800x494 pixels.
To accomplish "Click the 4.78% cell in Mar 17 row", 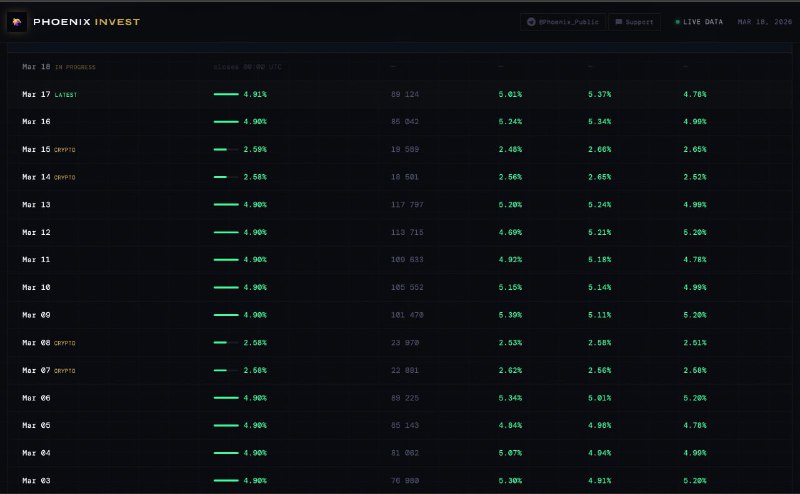I will coord(695,94).
